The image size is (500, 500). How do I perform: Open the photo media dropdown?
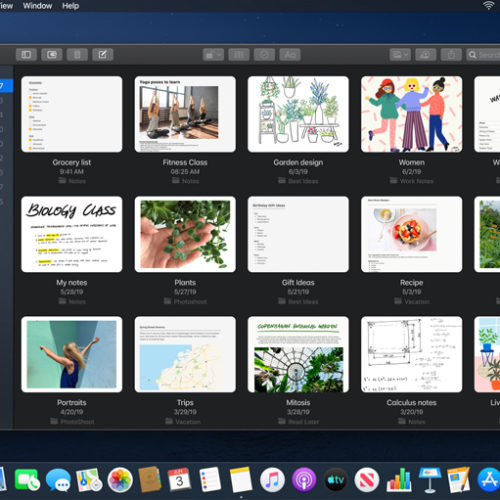pyautogui.click(x=400, y=54)
